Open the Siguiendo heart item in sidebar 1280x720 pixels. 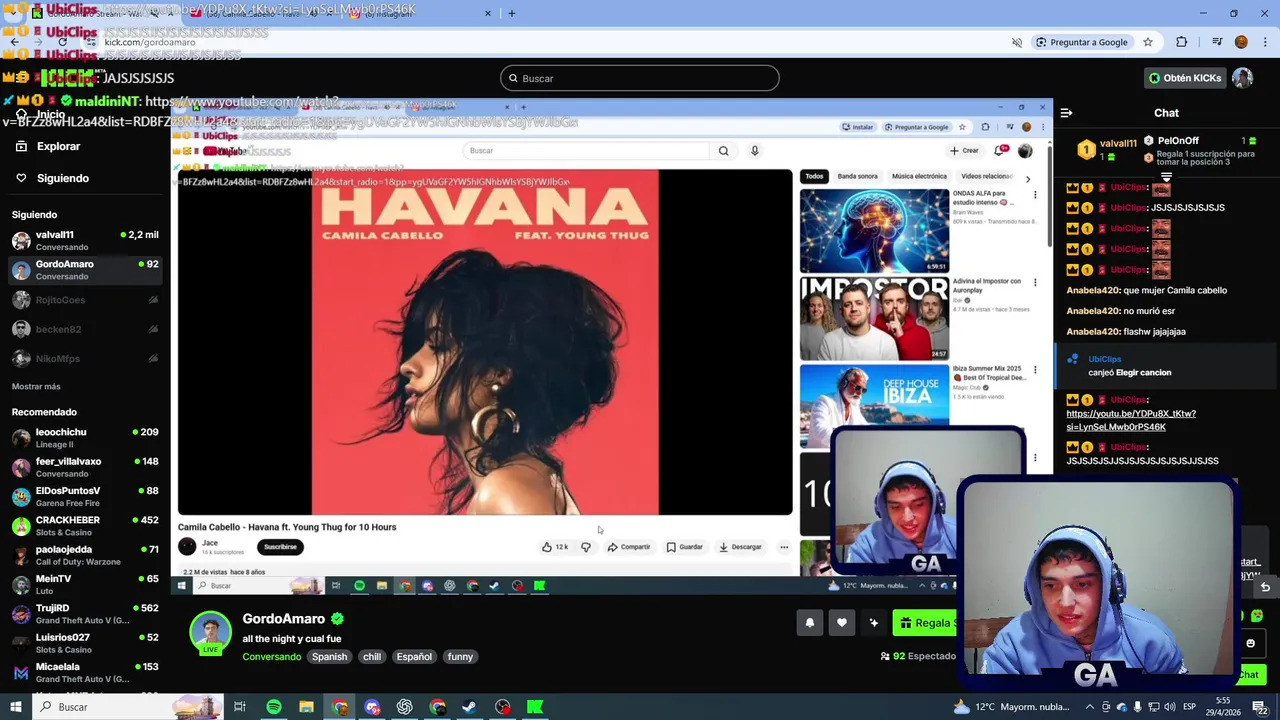[x=62, y=178]
